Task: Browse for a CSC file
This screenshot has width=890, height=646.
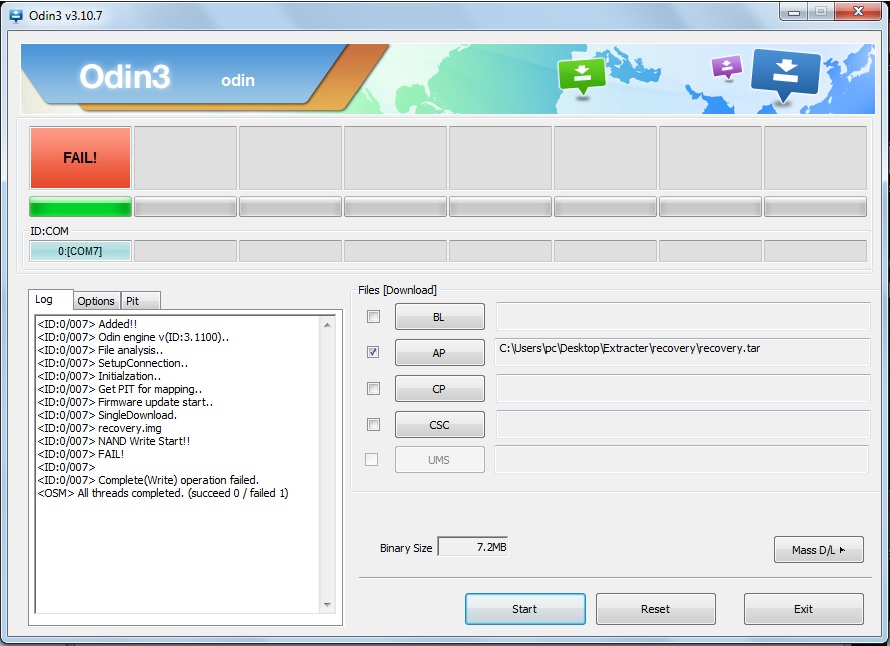Action: click(440, 425)
